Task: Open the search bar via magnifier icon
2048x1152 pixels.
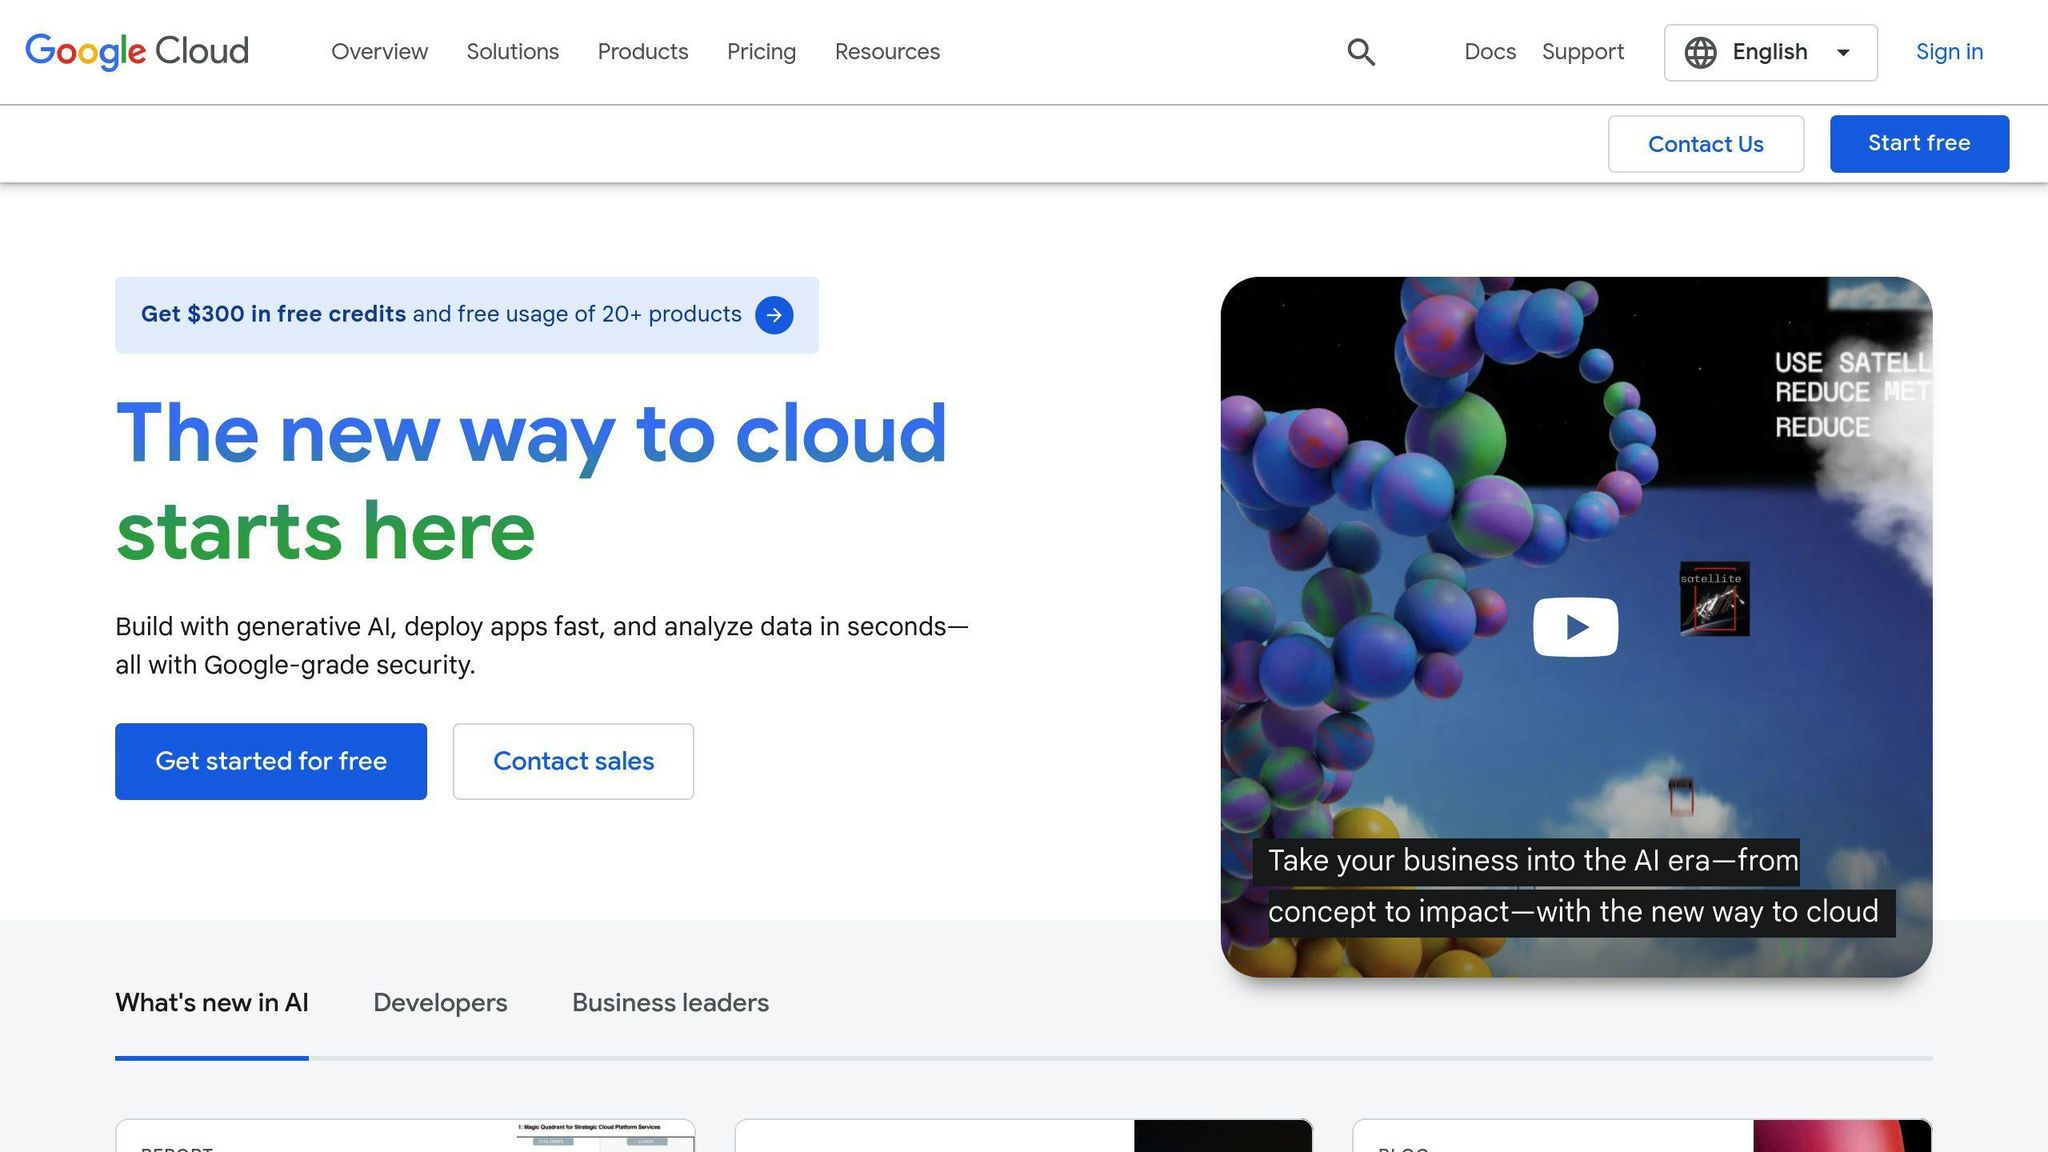Action: (x=1361, y=51)
